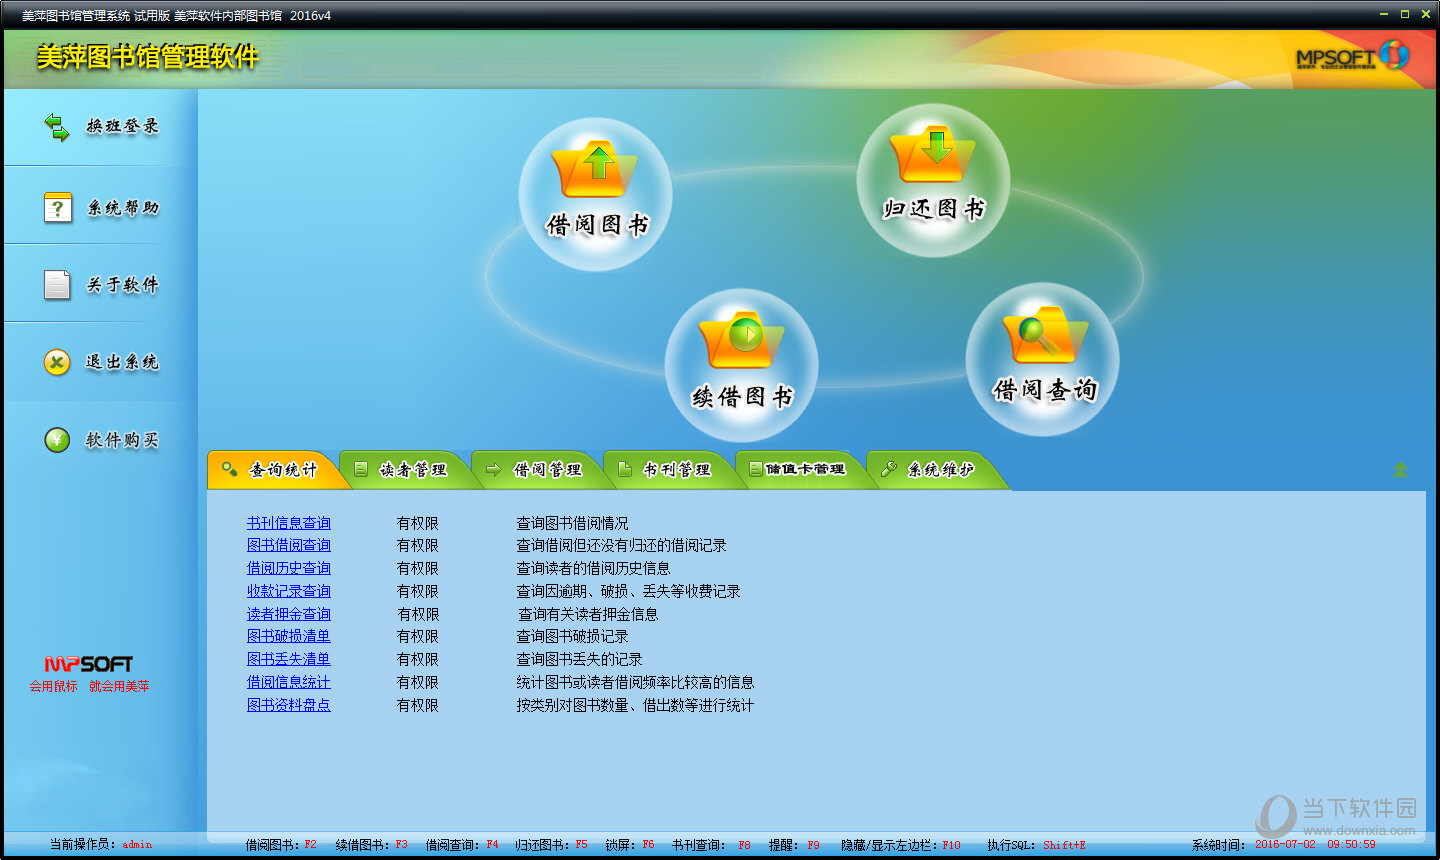The image size is (1440, 860).
Task: Click the 图书资料盘点 link
Action: [x=288, y=705]
